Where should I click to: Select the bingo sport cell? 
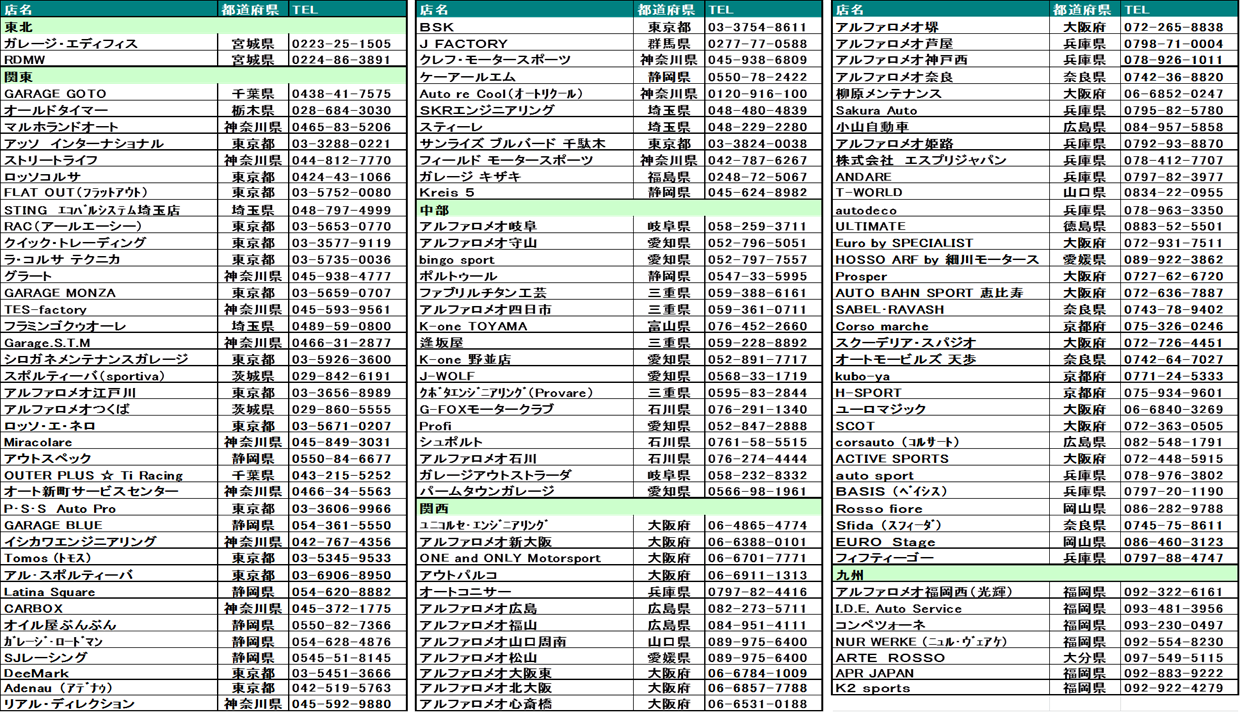click(x=525, y=260)
